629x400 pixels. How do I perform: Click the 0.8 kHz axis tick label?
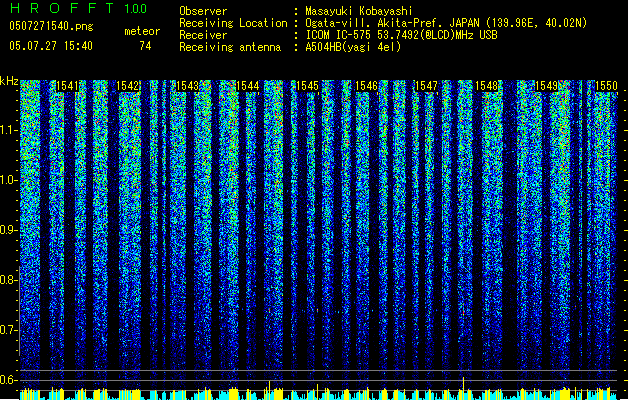click(8, 280)
